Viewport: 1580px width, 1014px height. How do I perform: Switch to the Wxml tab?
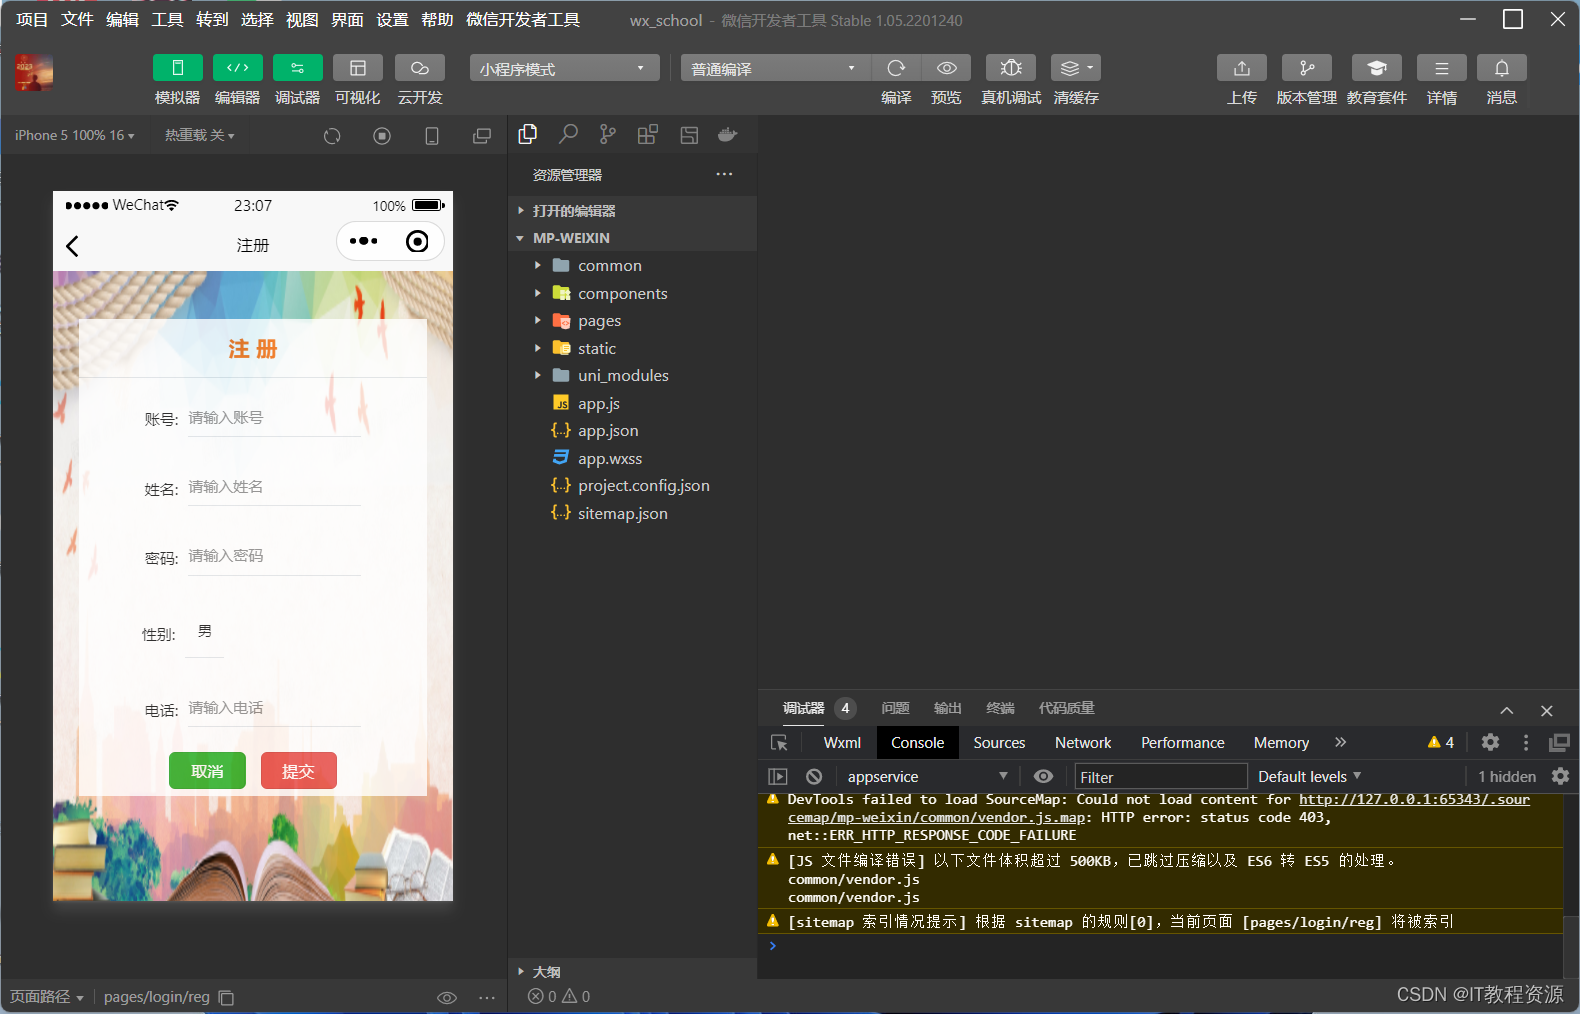[842, 743]
